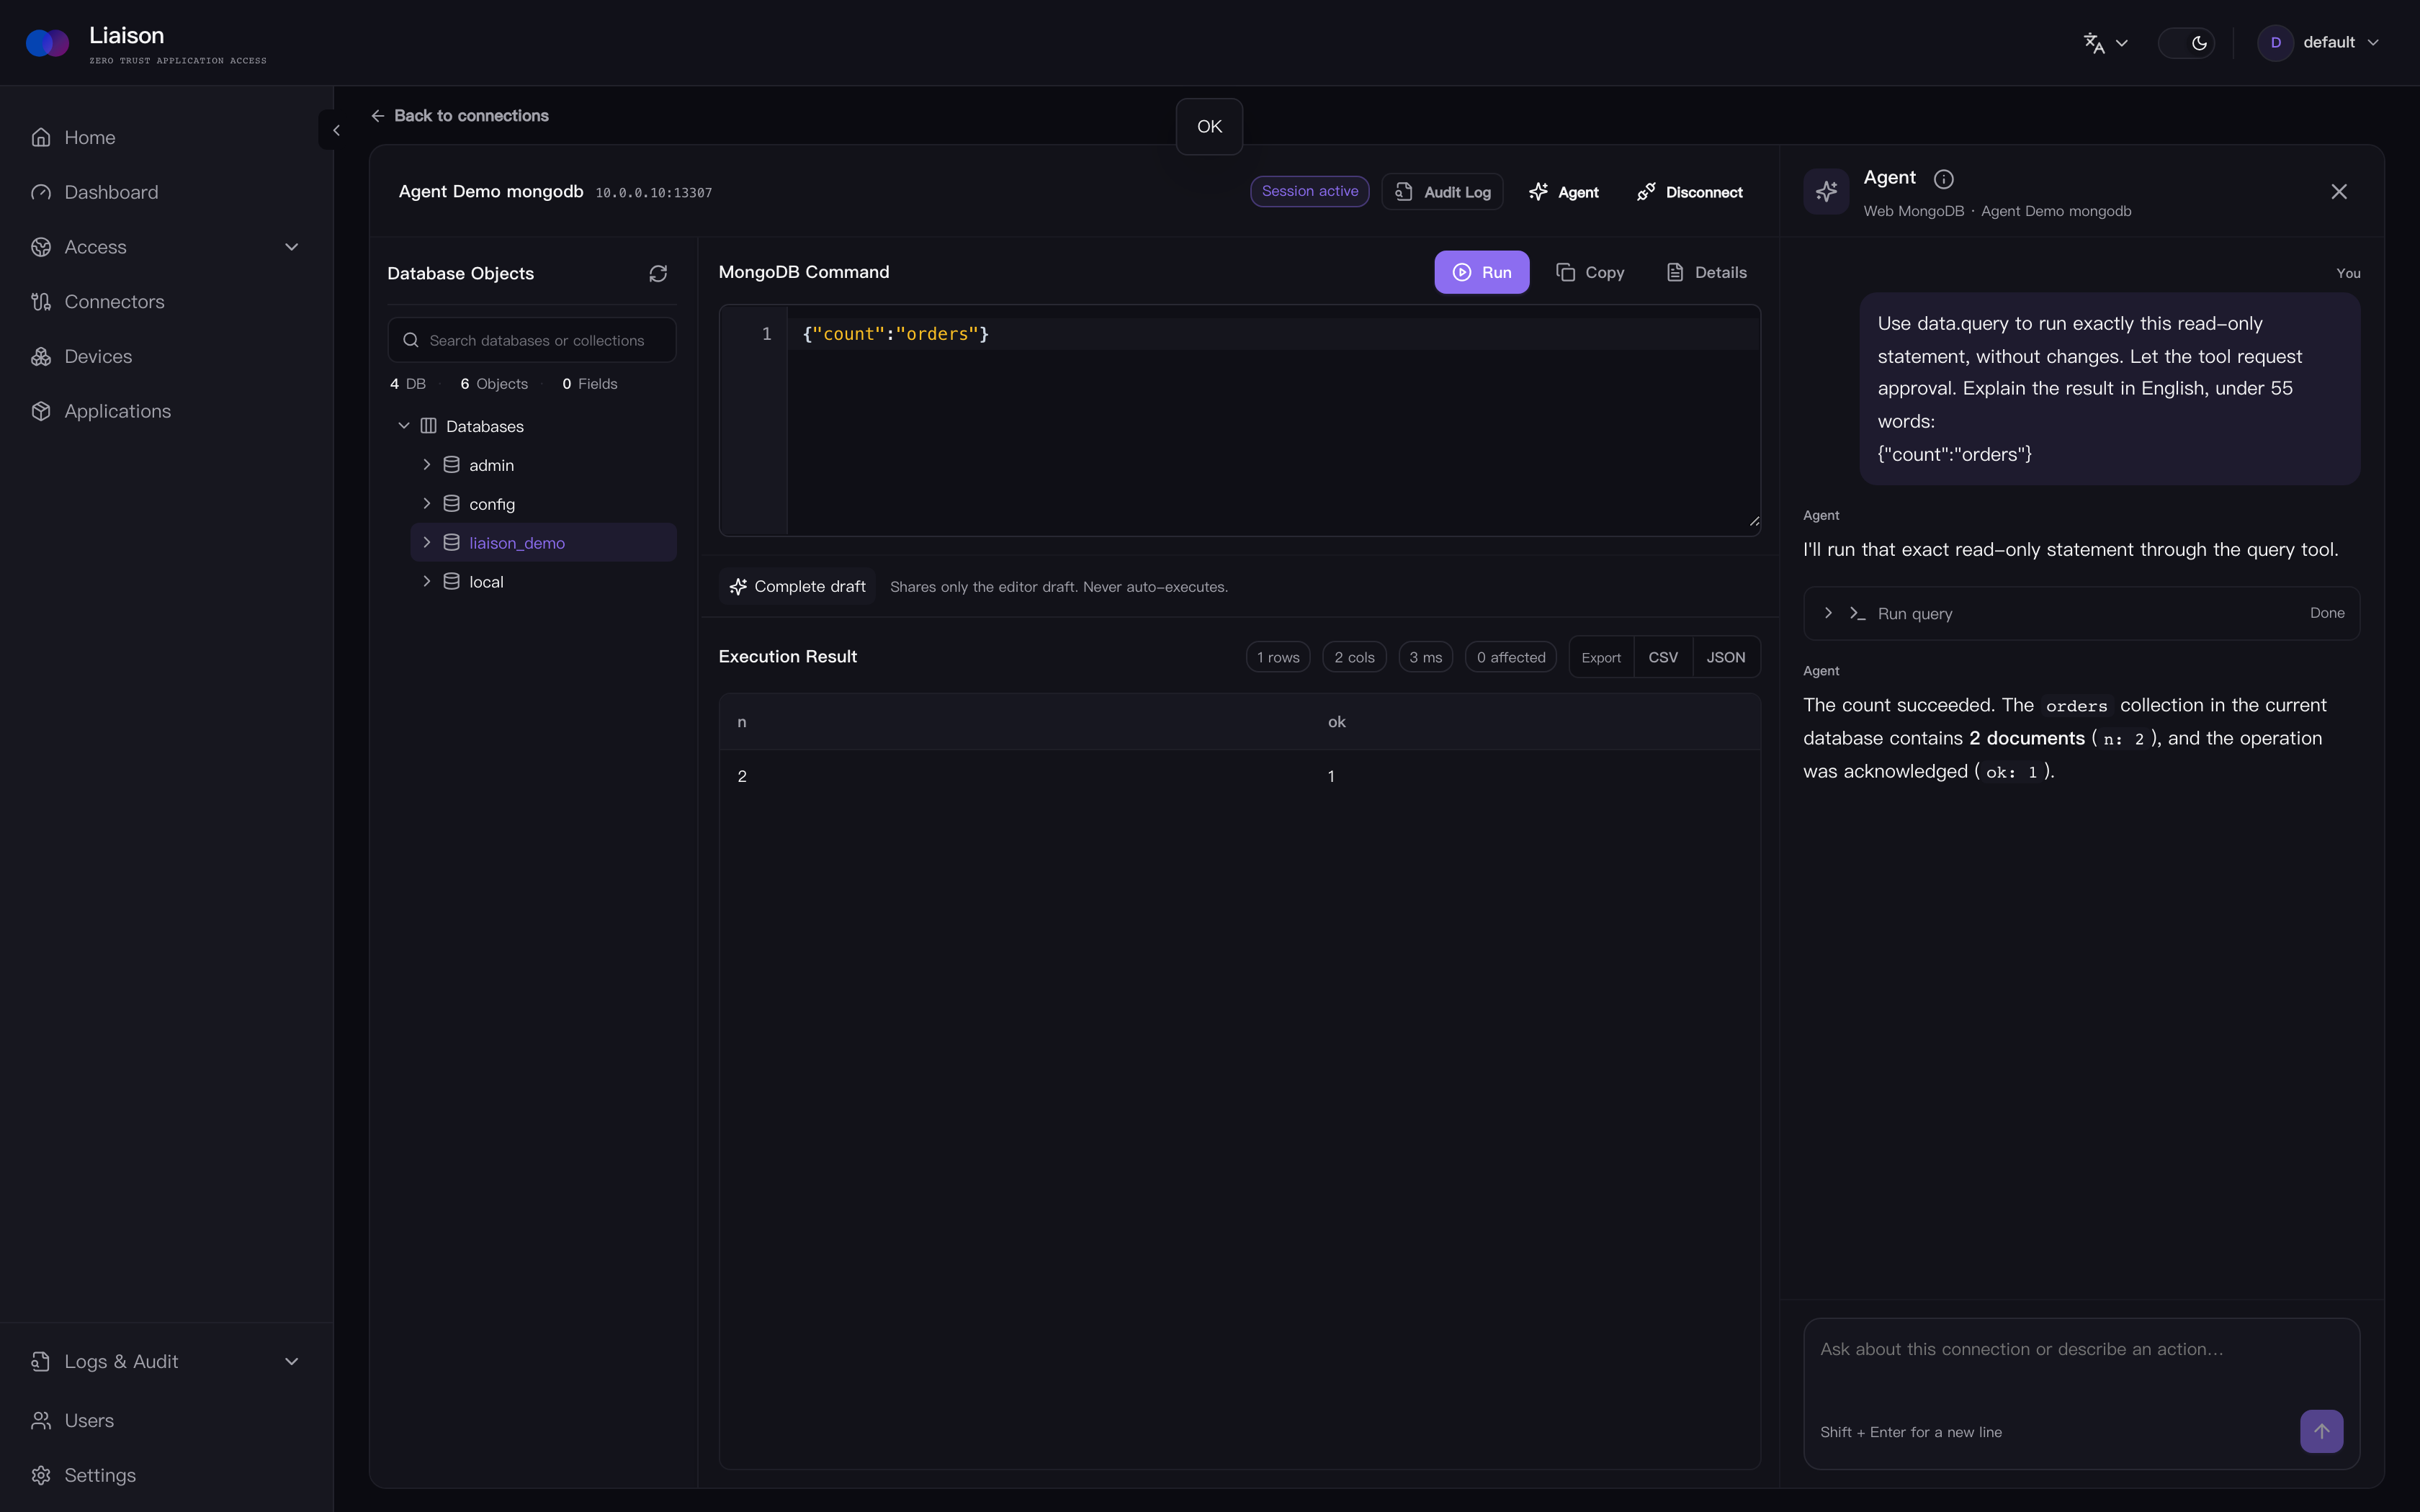Collapse the sidebar with the arrow handle
This screenshot has width=2420, height=1512.
pos(335,130)
